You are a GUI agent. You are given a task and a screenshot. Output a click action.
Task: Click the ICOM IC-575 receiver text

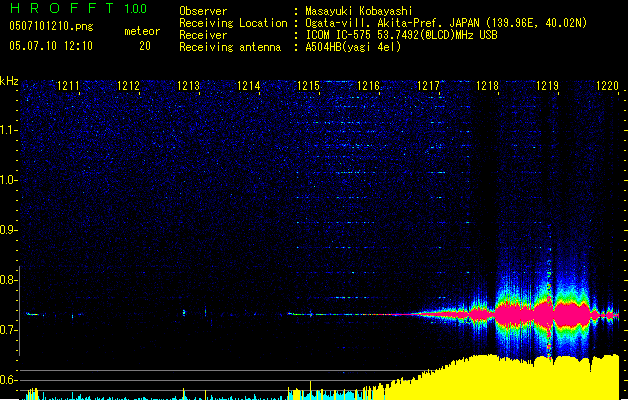401,35
